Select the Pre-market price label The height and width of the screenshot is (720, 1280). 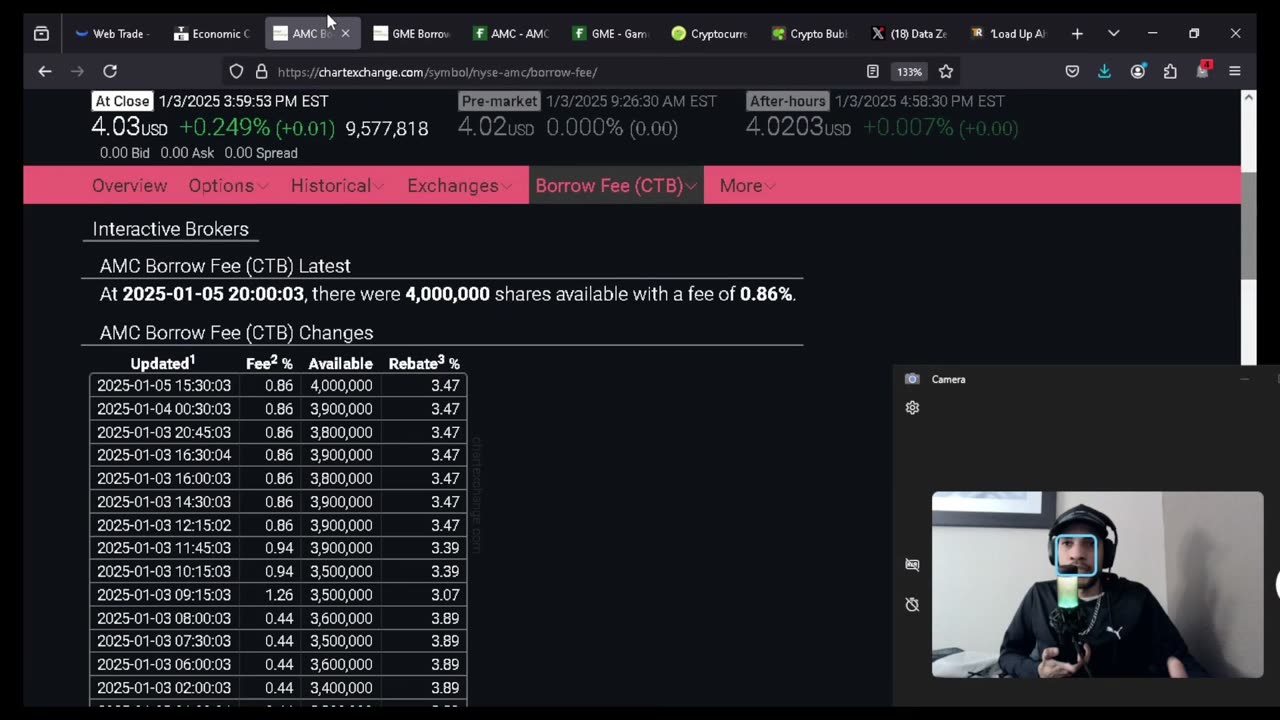pyautogui.click(x=499, y=101)
